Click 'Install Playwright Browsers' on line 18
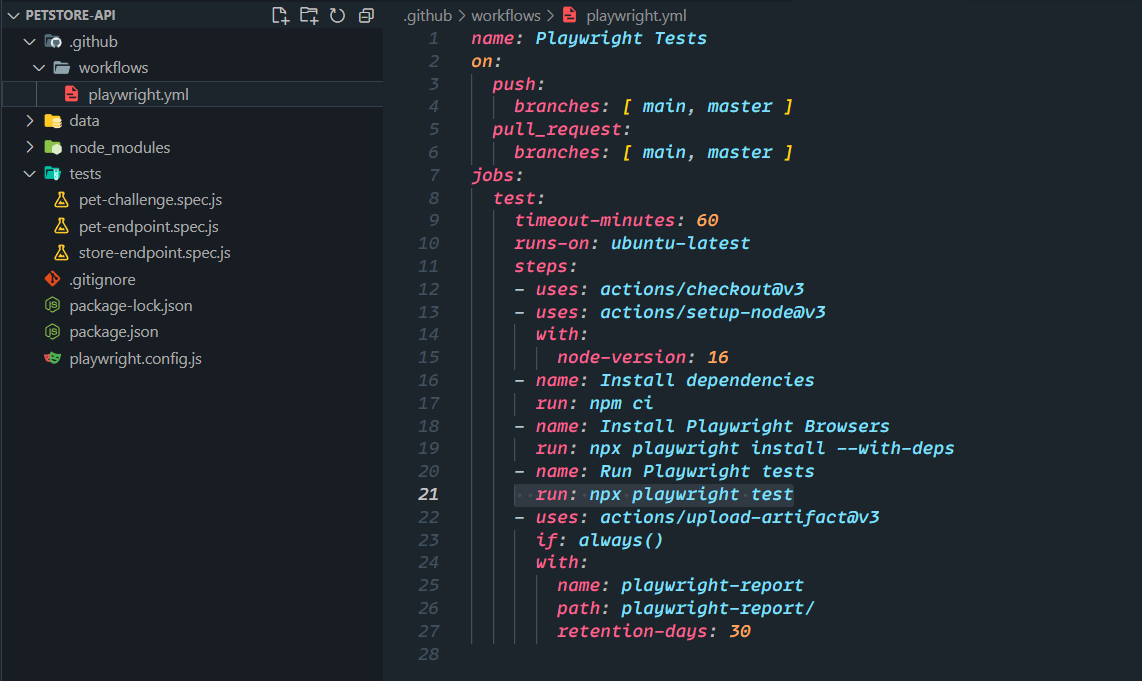 point(744,426)
